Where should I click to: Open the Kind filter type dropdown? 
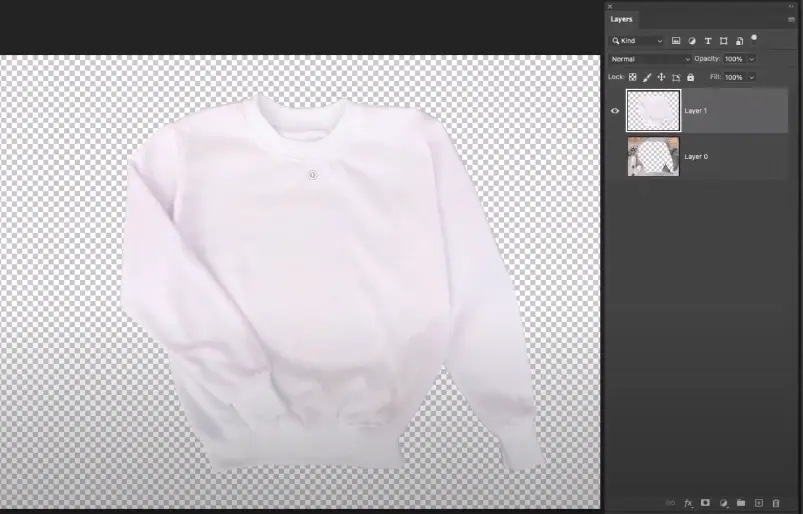click(638, 41)
